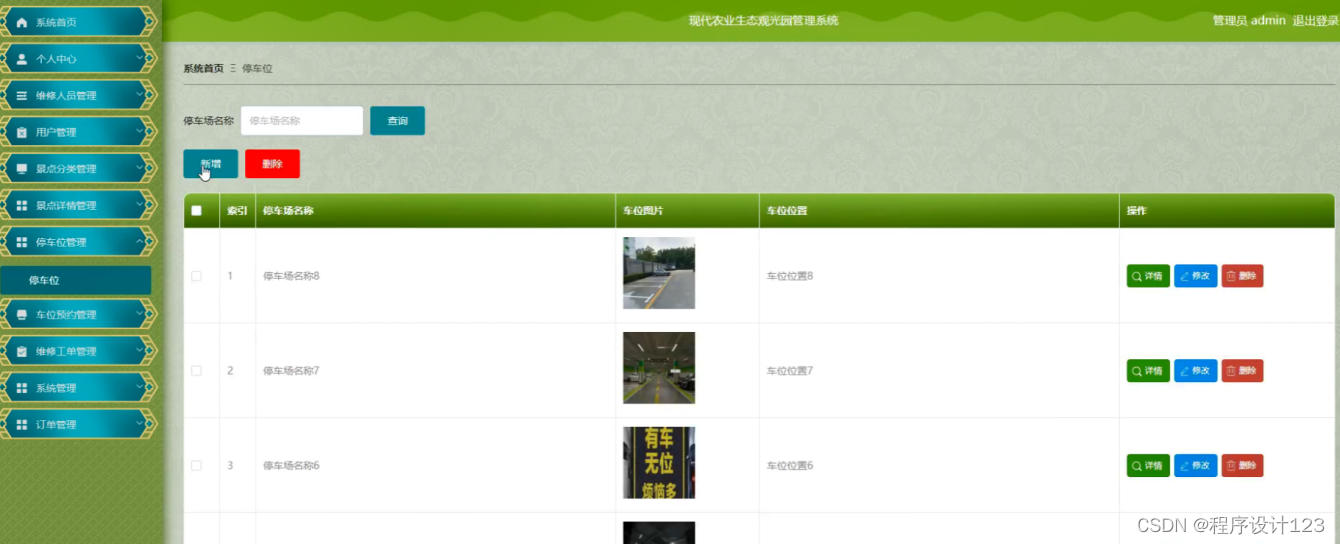Select the cell text 车位位置8
This screenshot has height=544, width=1340.
[790, 276]
